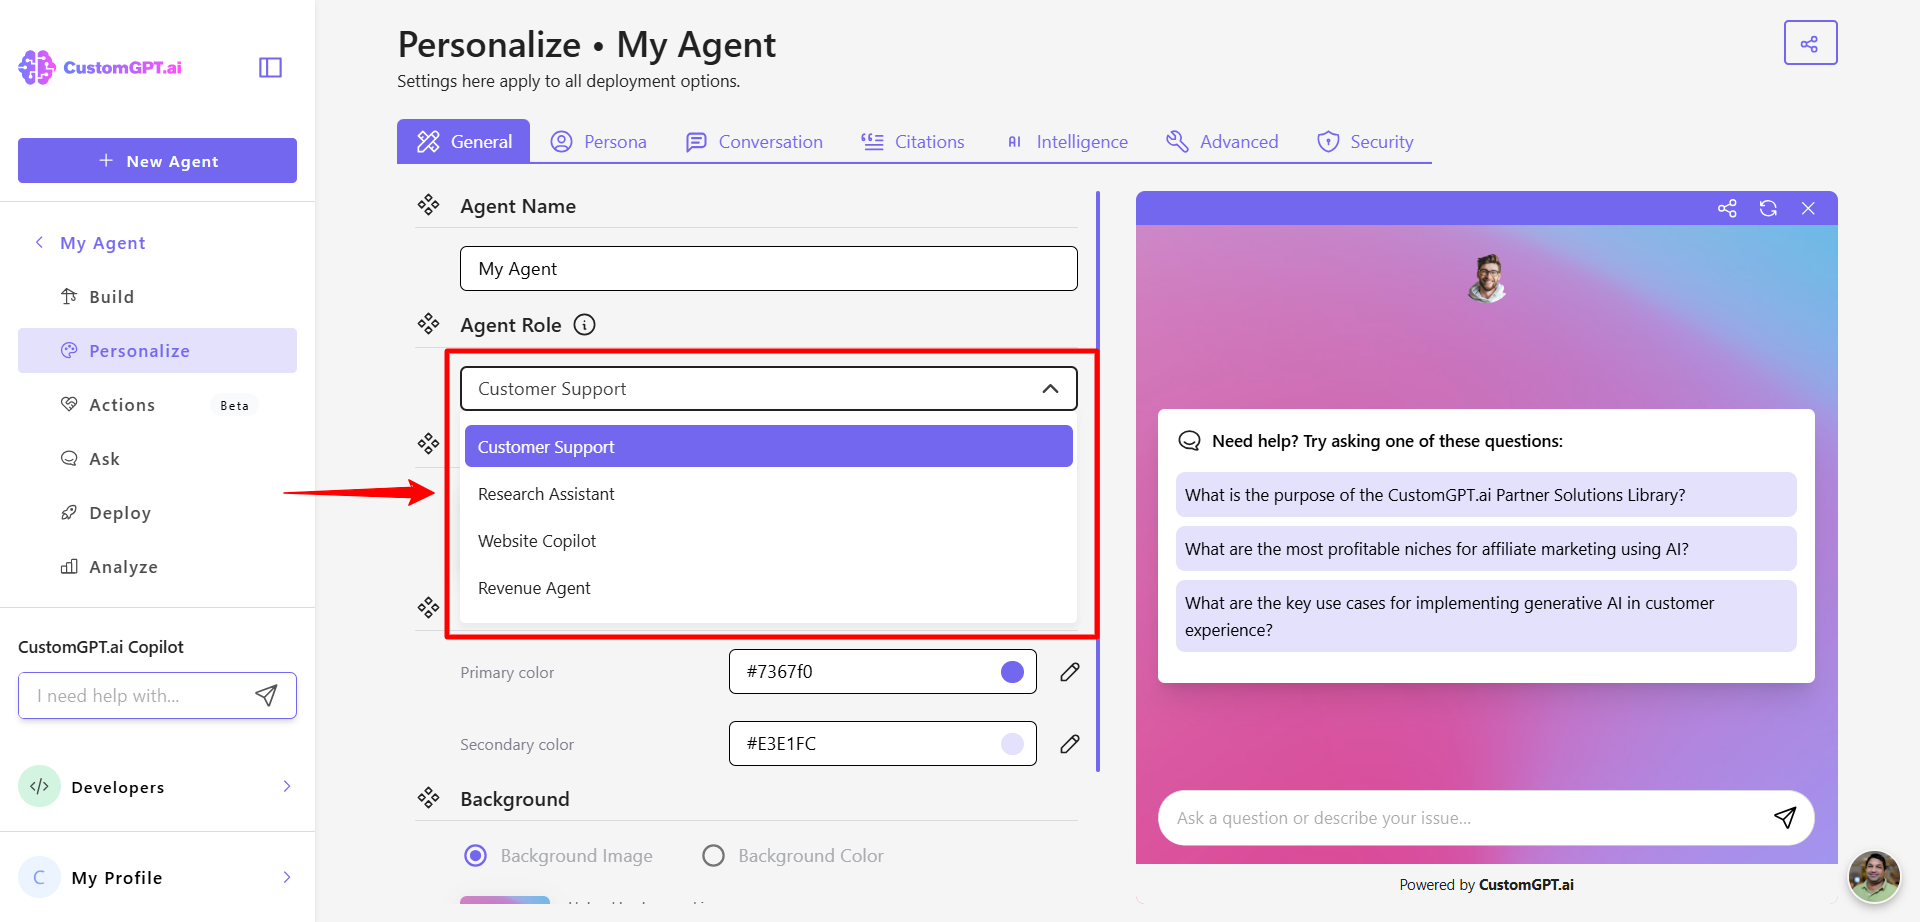Click the Agent Name input field
This screenshot has width=1920, height=922.
click(x=768, y=269)
